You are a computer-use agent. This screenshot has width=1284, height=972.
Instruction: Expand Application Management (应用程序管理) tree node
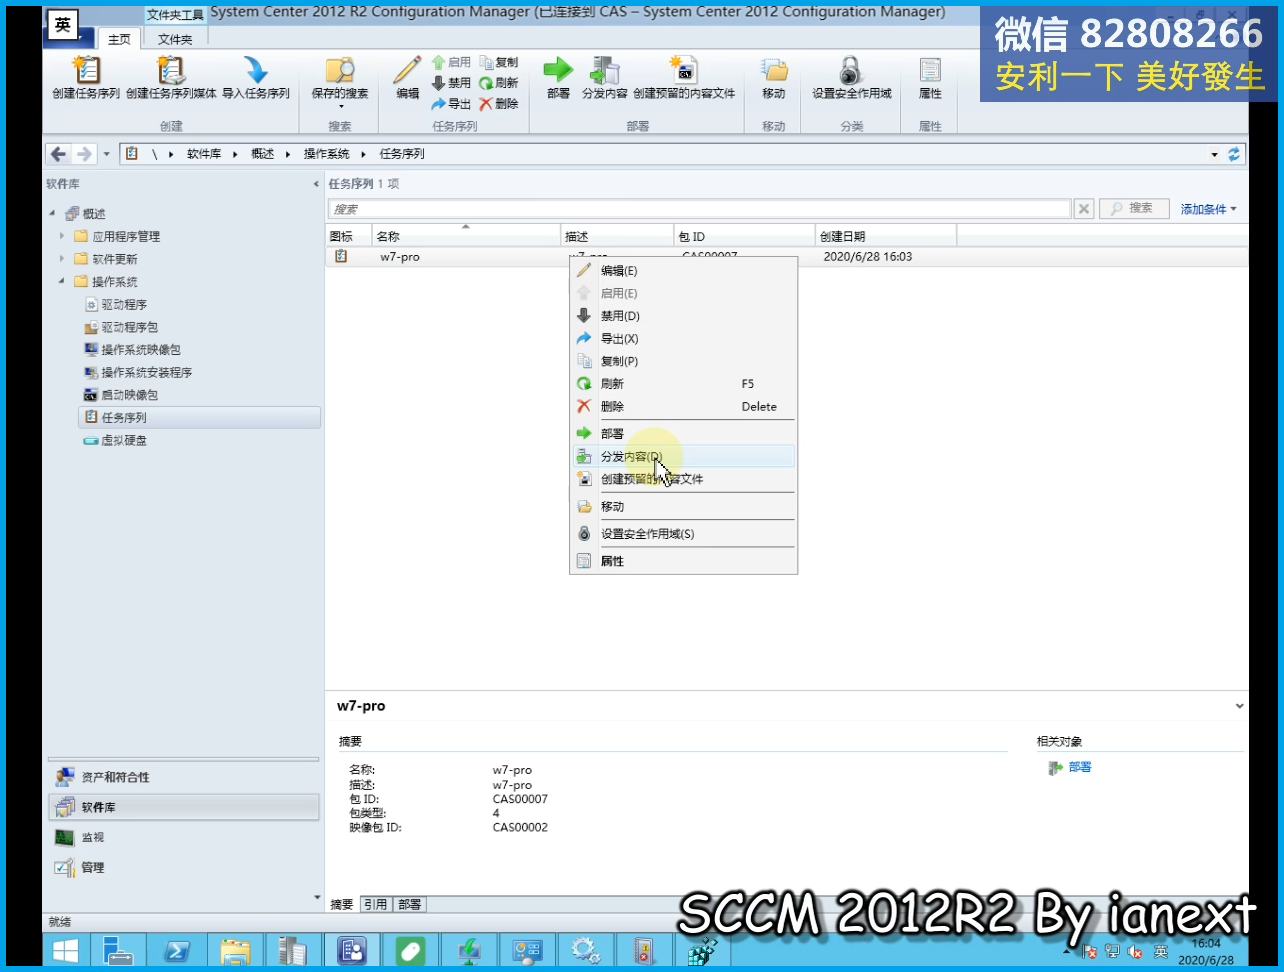click(62, 237)
